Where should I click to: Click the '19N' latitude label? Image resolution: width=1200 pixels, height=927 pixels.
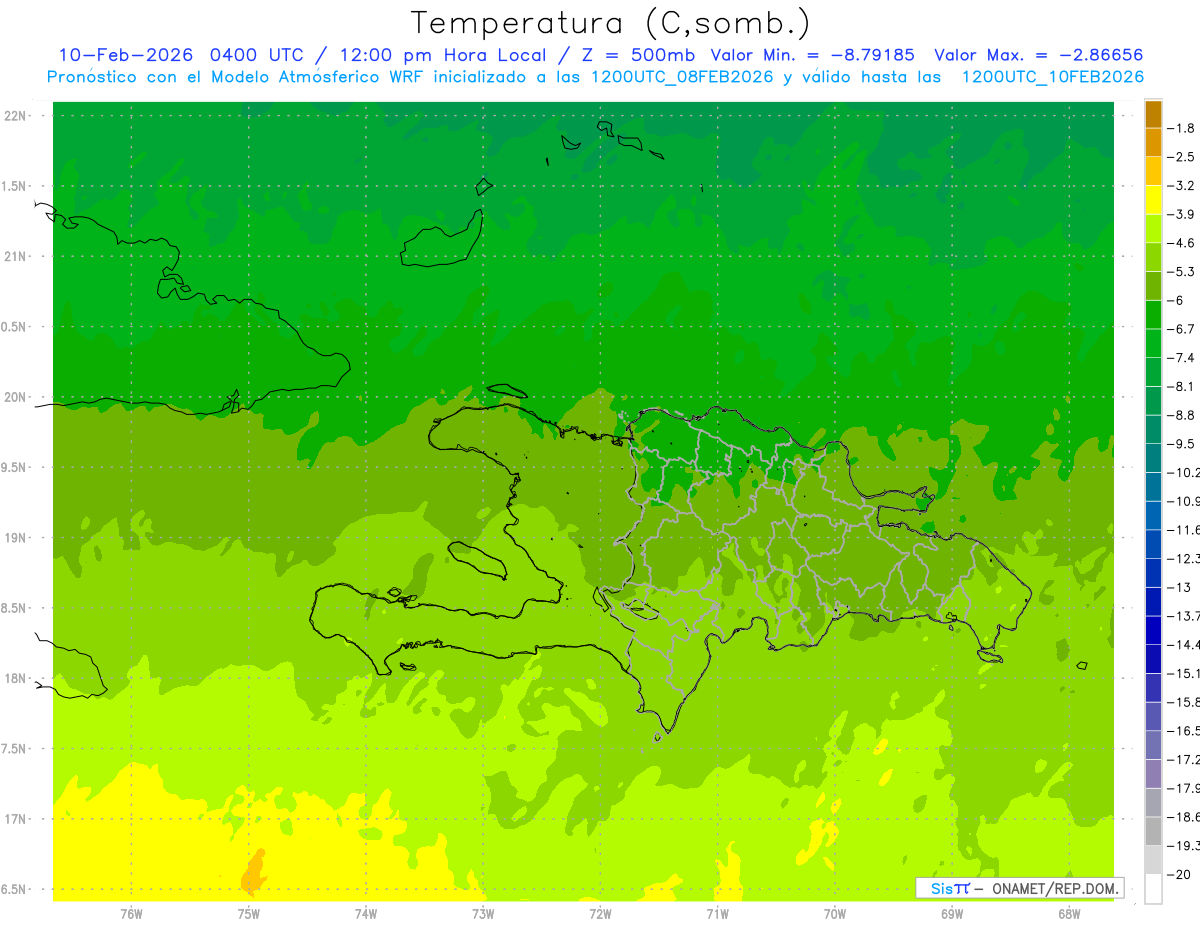click(16, 538)
